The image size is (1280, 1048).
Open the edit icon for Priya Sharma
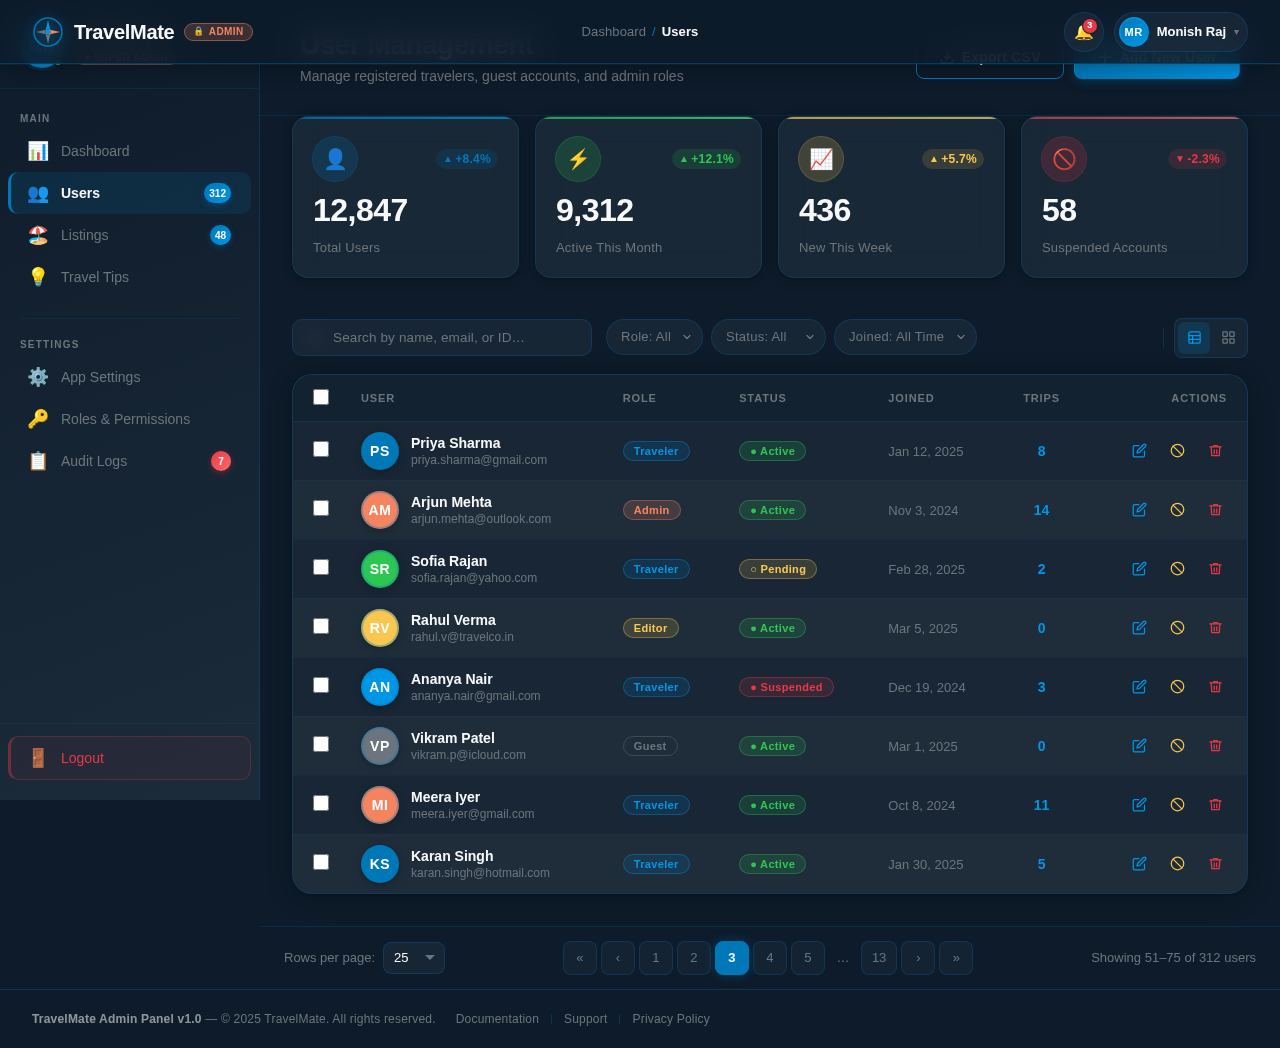tap(1139, 451)
